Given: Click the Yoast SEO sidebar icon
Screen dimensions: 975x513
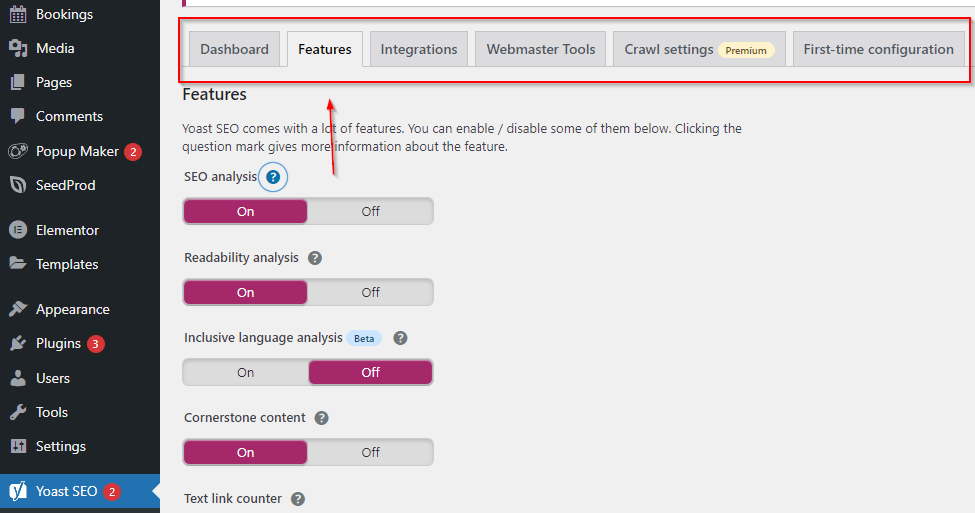Looking at the screenshot, I should pyautogui.click(x=17, y=491).
